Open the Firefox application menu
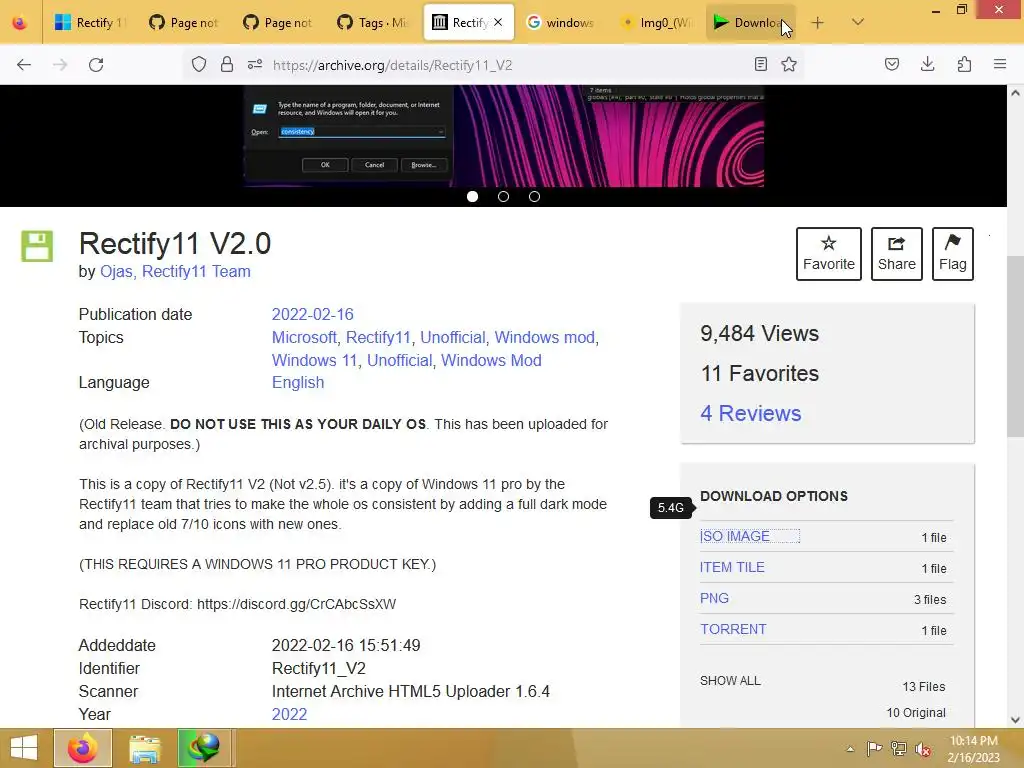The image size is (1024, 768). click(1000, 65)
